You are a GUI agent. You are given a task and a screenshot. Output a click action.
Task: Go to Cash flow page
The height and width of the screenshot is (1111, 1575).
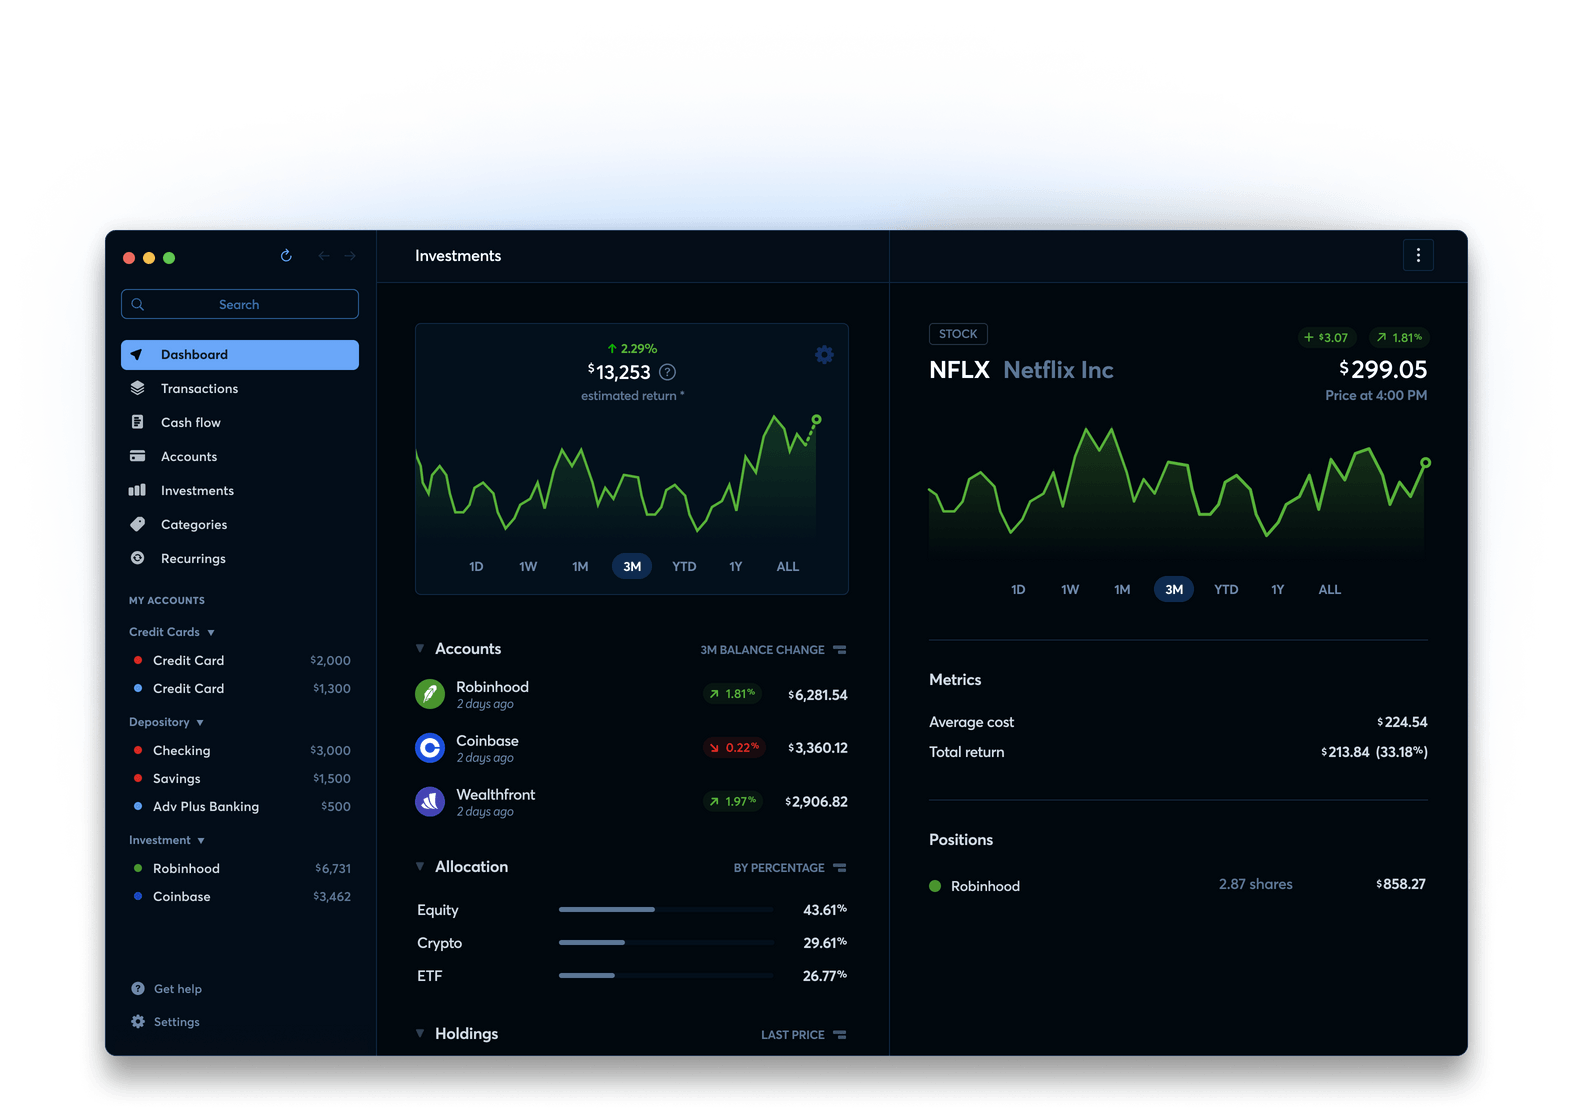190,423
